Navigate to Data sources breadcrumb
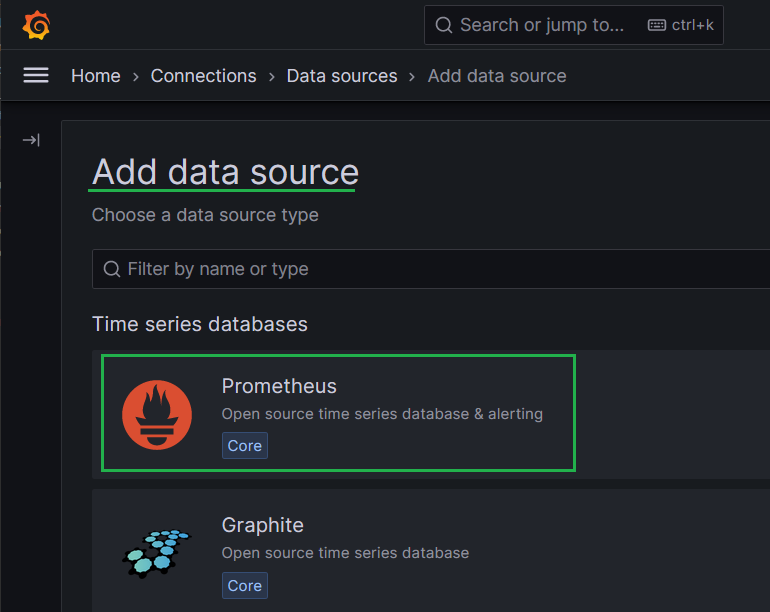This screenshot has width=770, height=612. coord(342,76)
